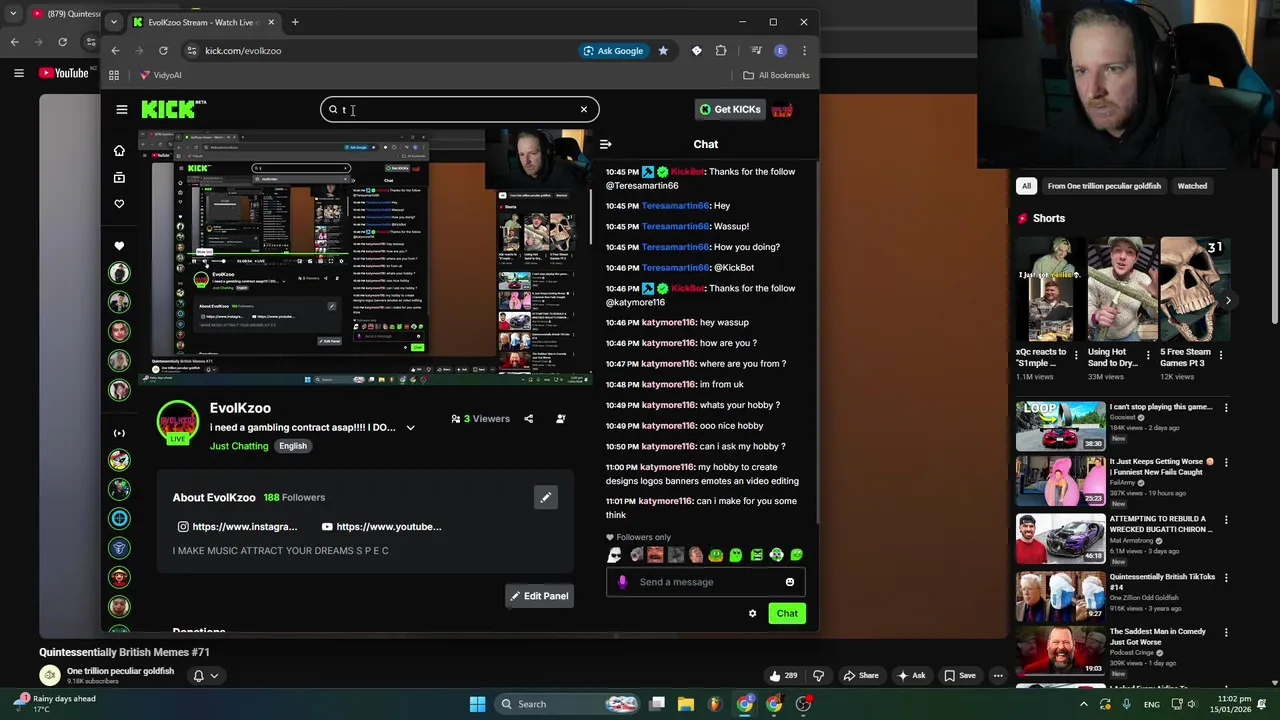Screen dimensions: 1280x720
Task: Click YouTube Ask button
Action: point(911,676)
